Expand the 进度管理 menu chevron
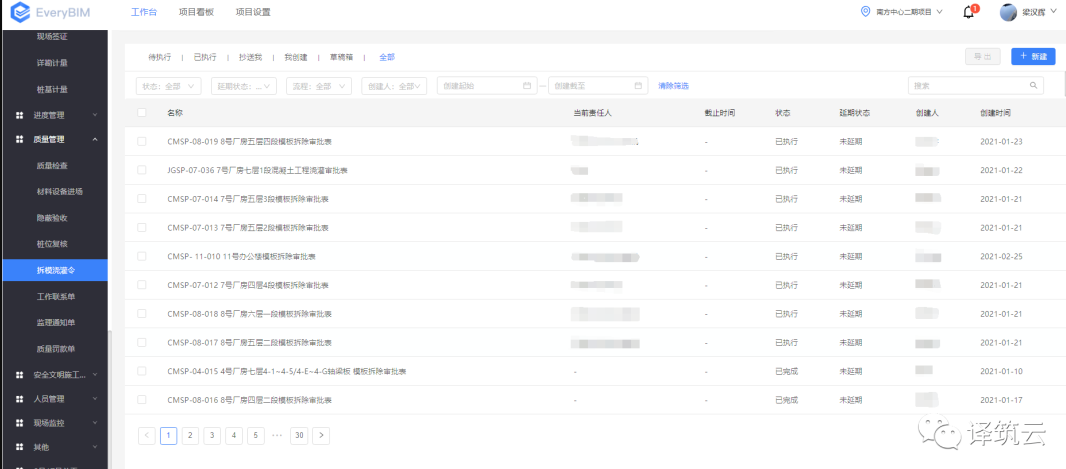 (x=94, y=116)
